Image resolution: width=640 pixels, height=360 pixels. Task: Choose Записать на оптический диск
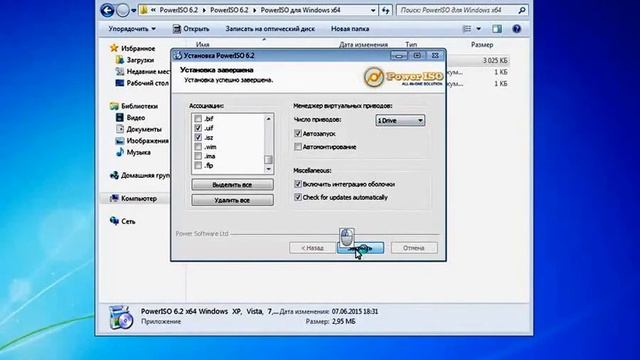click(270, 29)
